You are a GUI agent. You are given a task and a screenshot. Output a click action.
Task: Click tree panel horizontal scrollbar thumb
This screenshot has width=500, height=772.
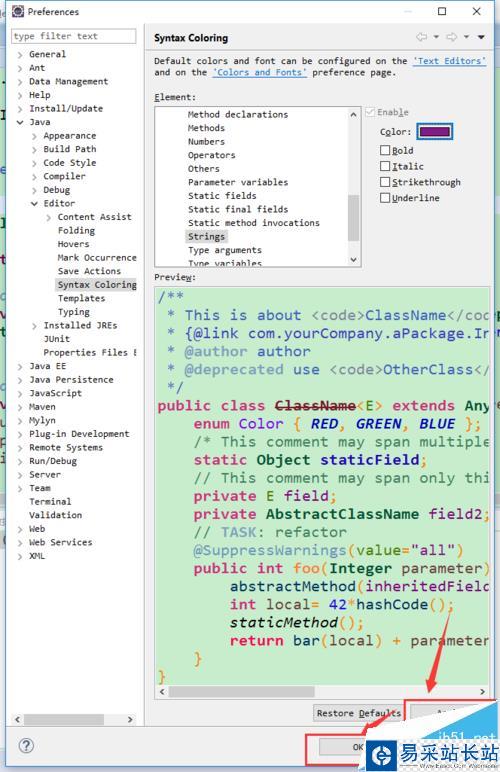pyautogui.click(x=64, y=719)
